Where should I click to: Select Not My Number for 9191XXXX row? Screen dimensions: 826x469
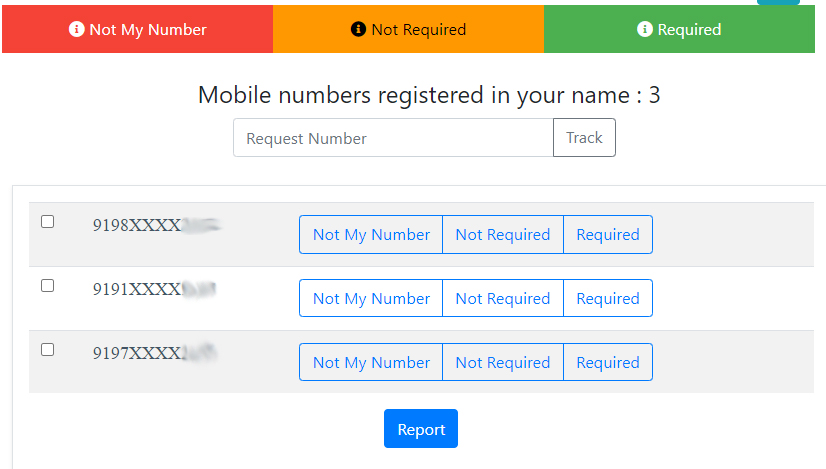coord(371,298)
